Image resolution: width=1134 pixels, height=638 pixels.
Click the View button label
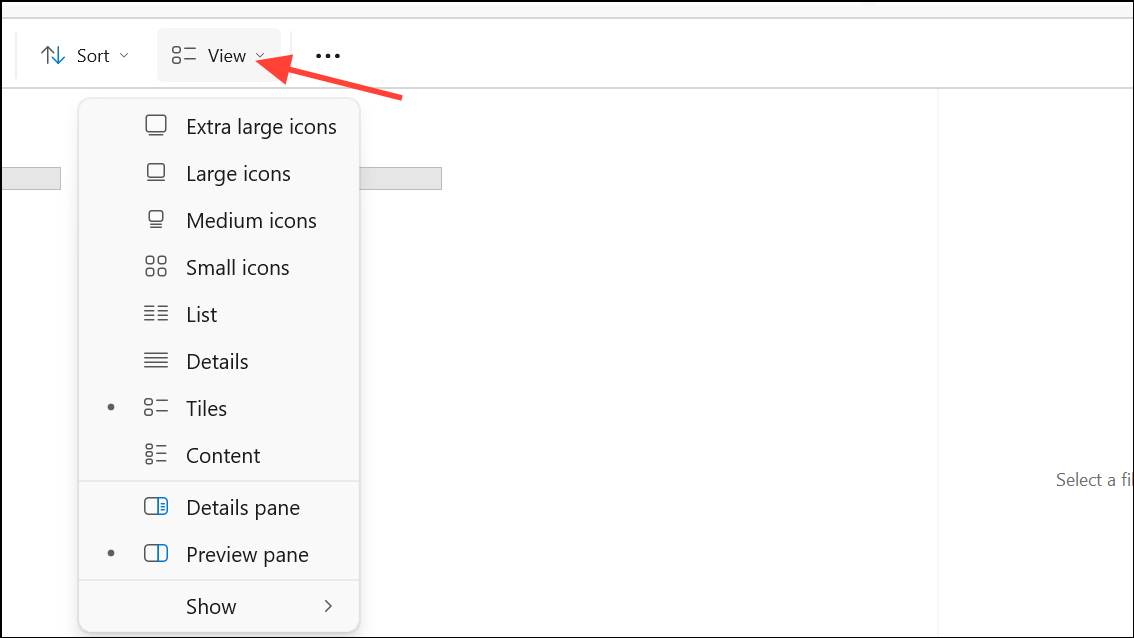tap(226, 56)
